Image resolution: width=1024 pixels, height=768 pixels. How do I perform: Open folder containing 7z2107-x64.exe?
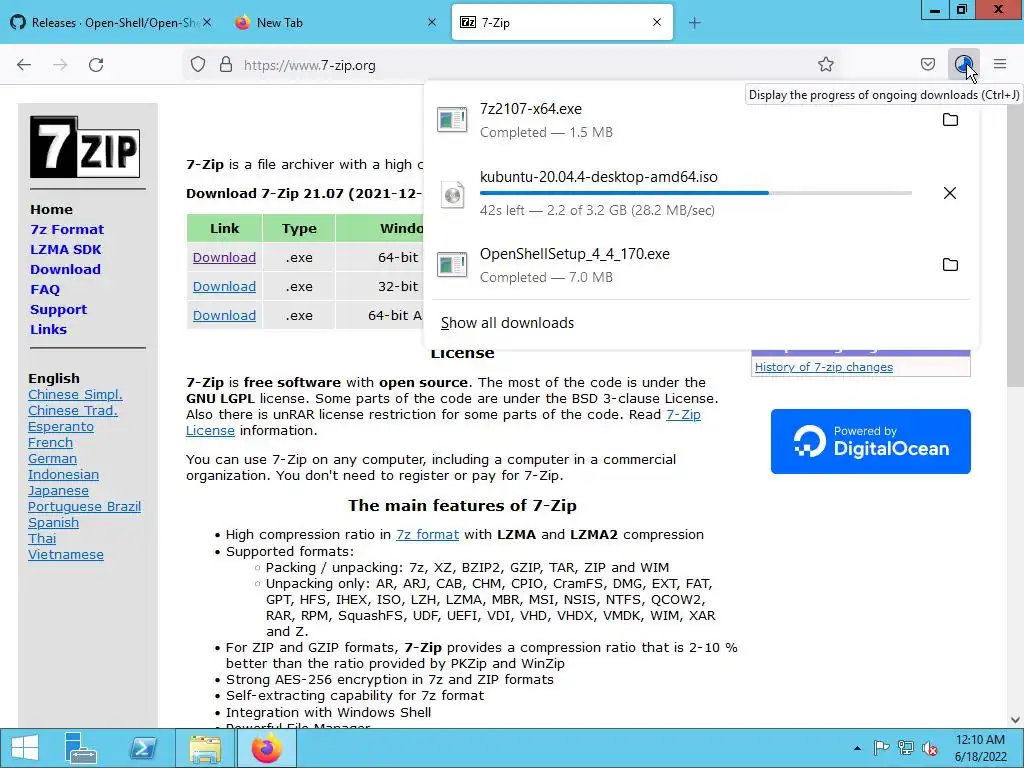click(x=950, y=120)
